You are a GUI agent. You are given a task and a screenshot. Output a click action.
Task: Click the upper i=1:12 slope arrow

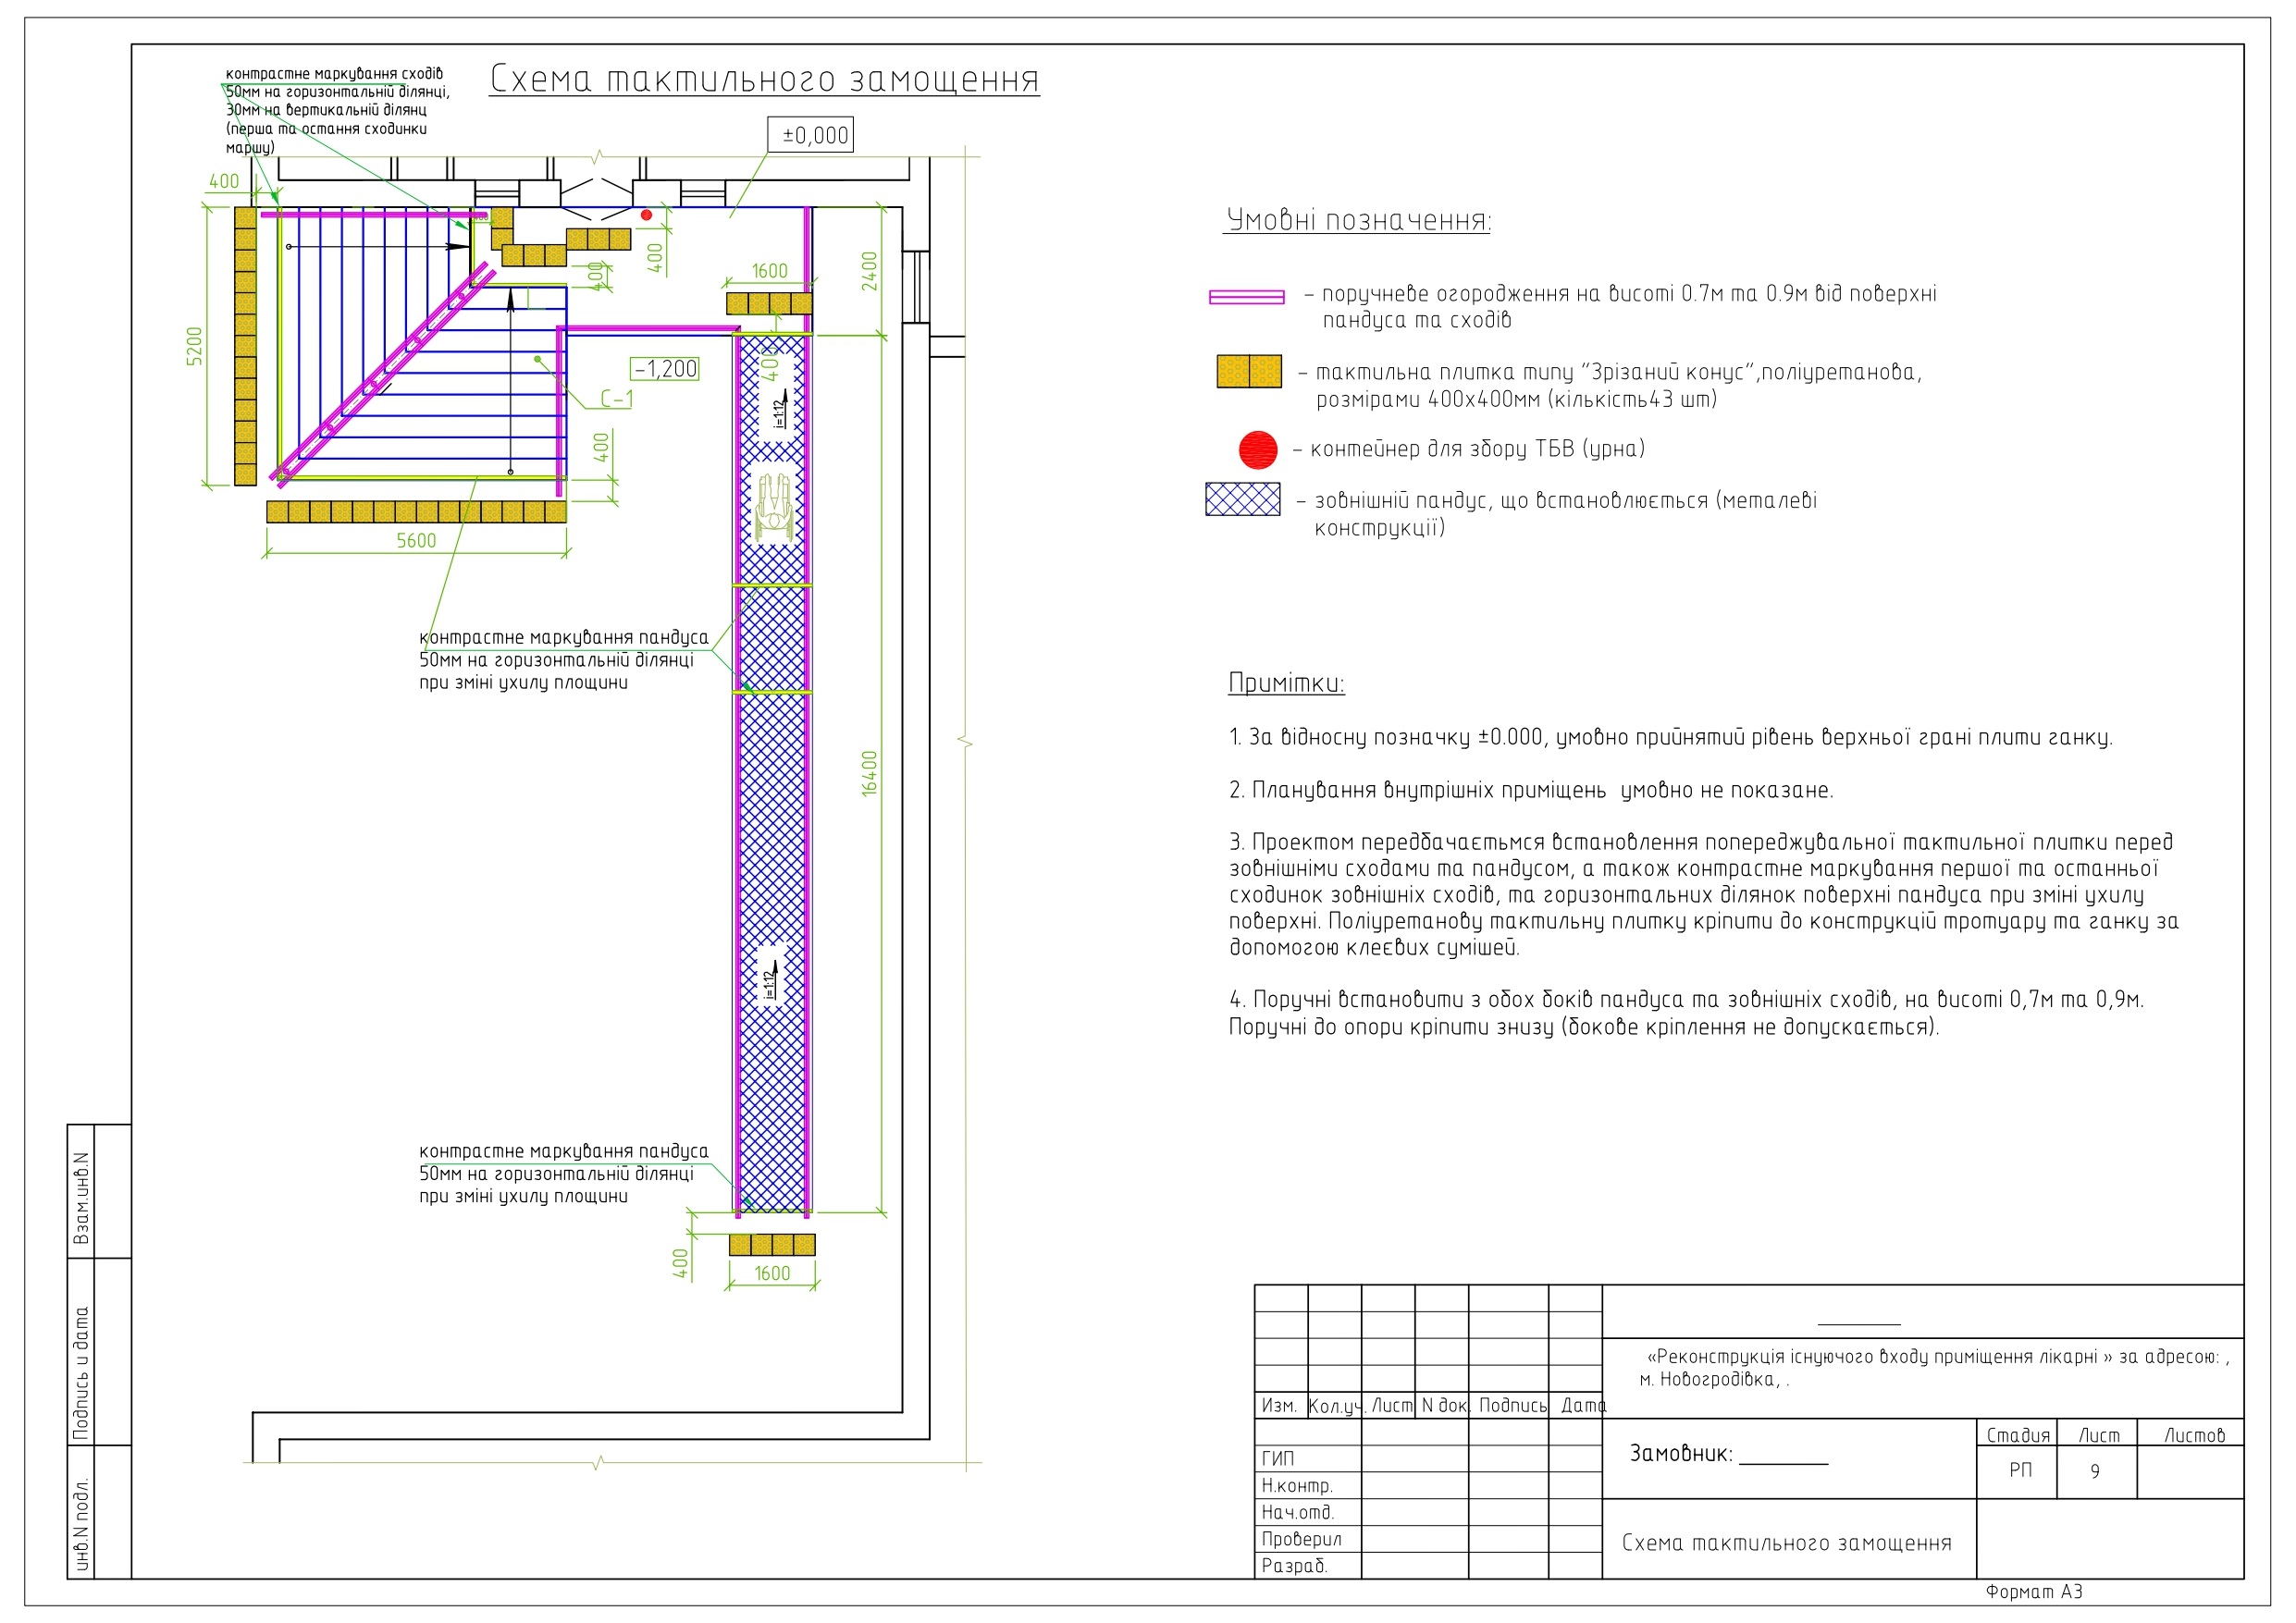[781, 410]
